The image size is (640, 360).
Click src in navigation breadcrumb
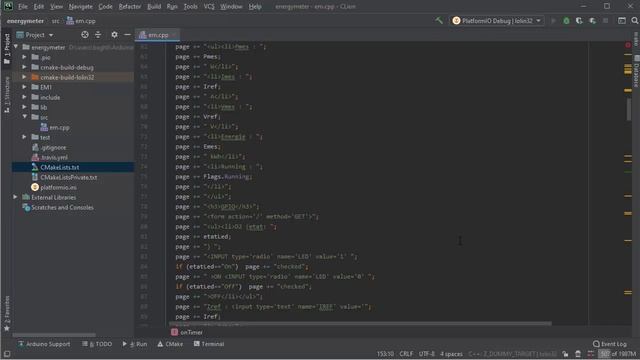pyautogui.click(x=56, y=21)
